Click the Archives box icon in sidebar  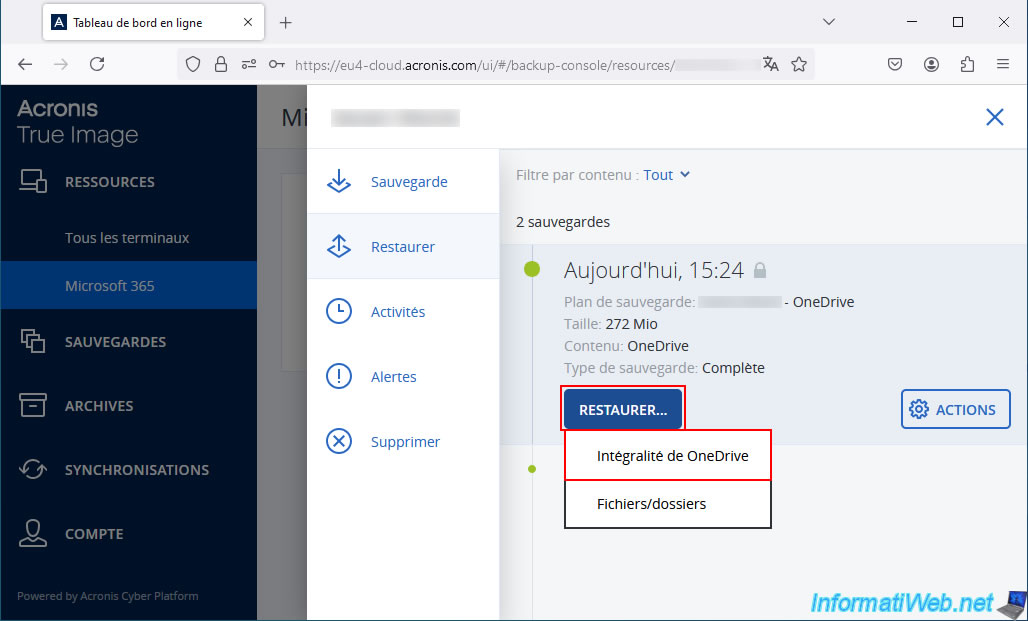click(32, 405)
